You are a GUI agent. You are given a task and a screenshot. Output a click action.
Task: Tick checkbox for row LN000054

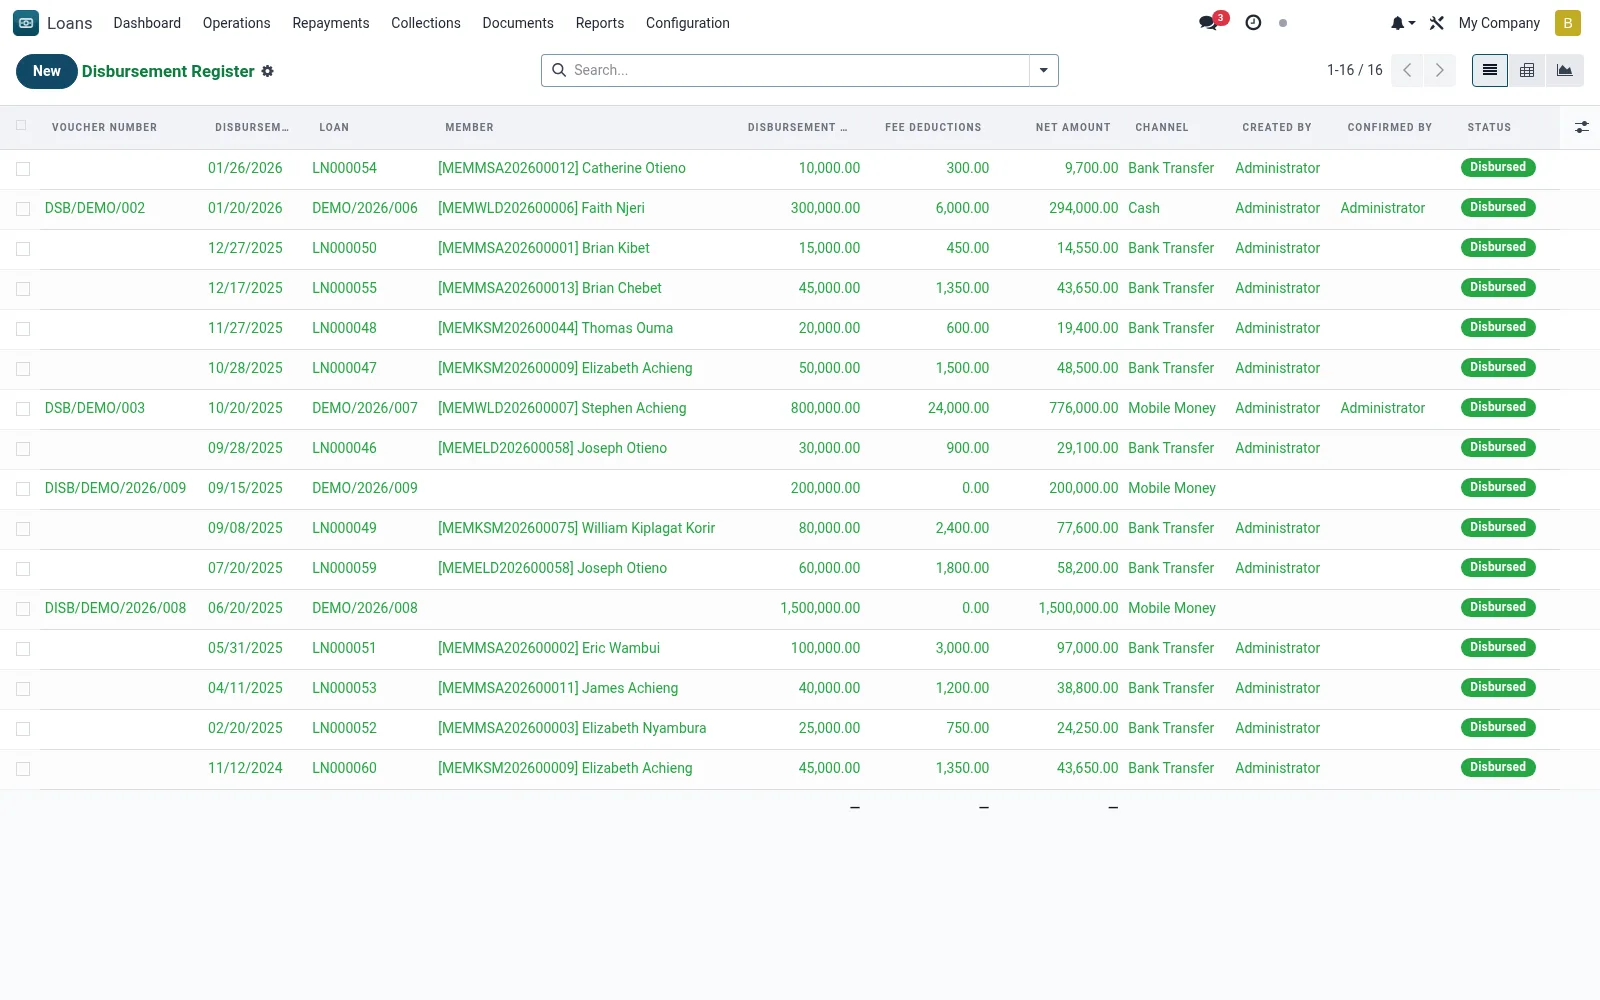tap(23, 169)
